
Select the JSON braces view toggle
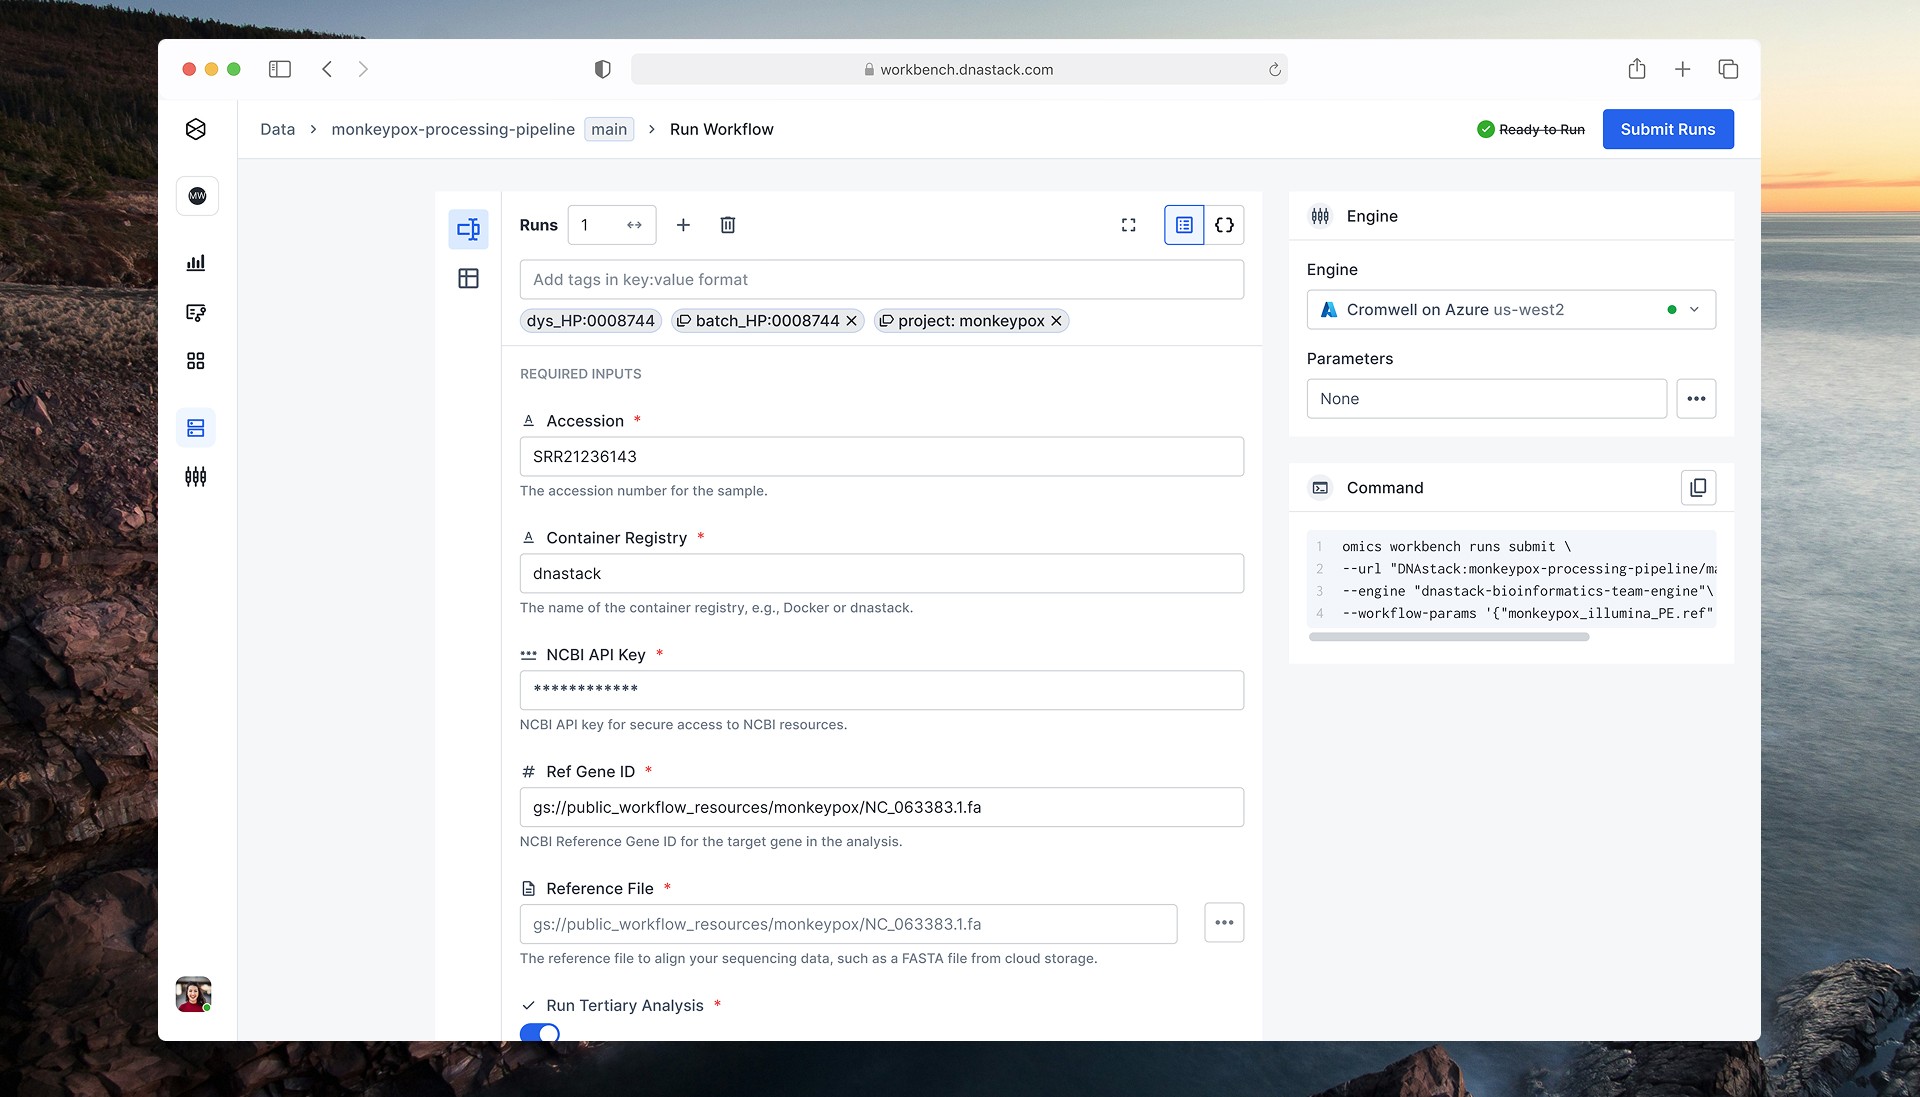(1224, 225)
